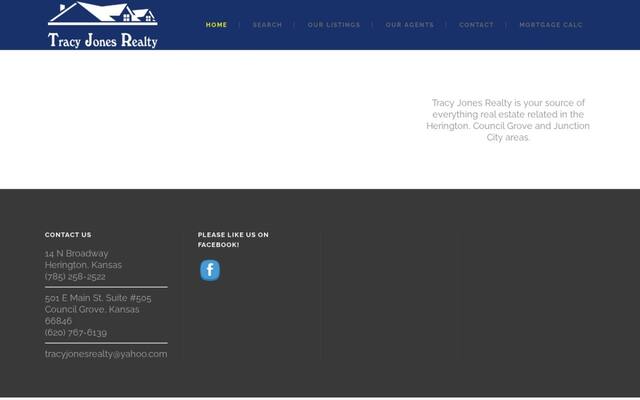Open the Mortgage Calc page
This screenshot has height=400, width=640.
click(x=551, y=25)
